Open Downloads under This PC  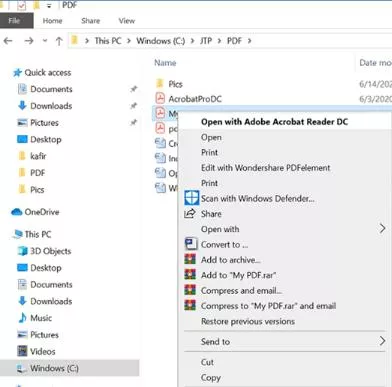pyautogui.click(x=51, y=301)
